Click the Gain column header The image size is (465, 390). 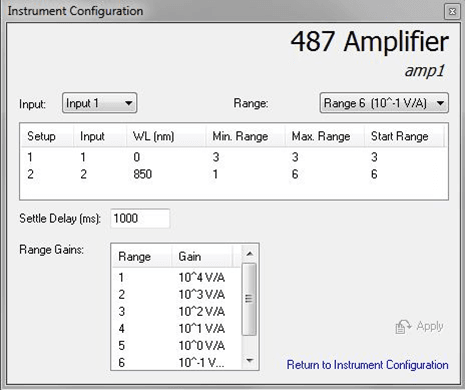coord(202,257)
